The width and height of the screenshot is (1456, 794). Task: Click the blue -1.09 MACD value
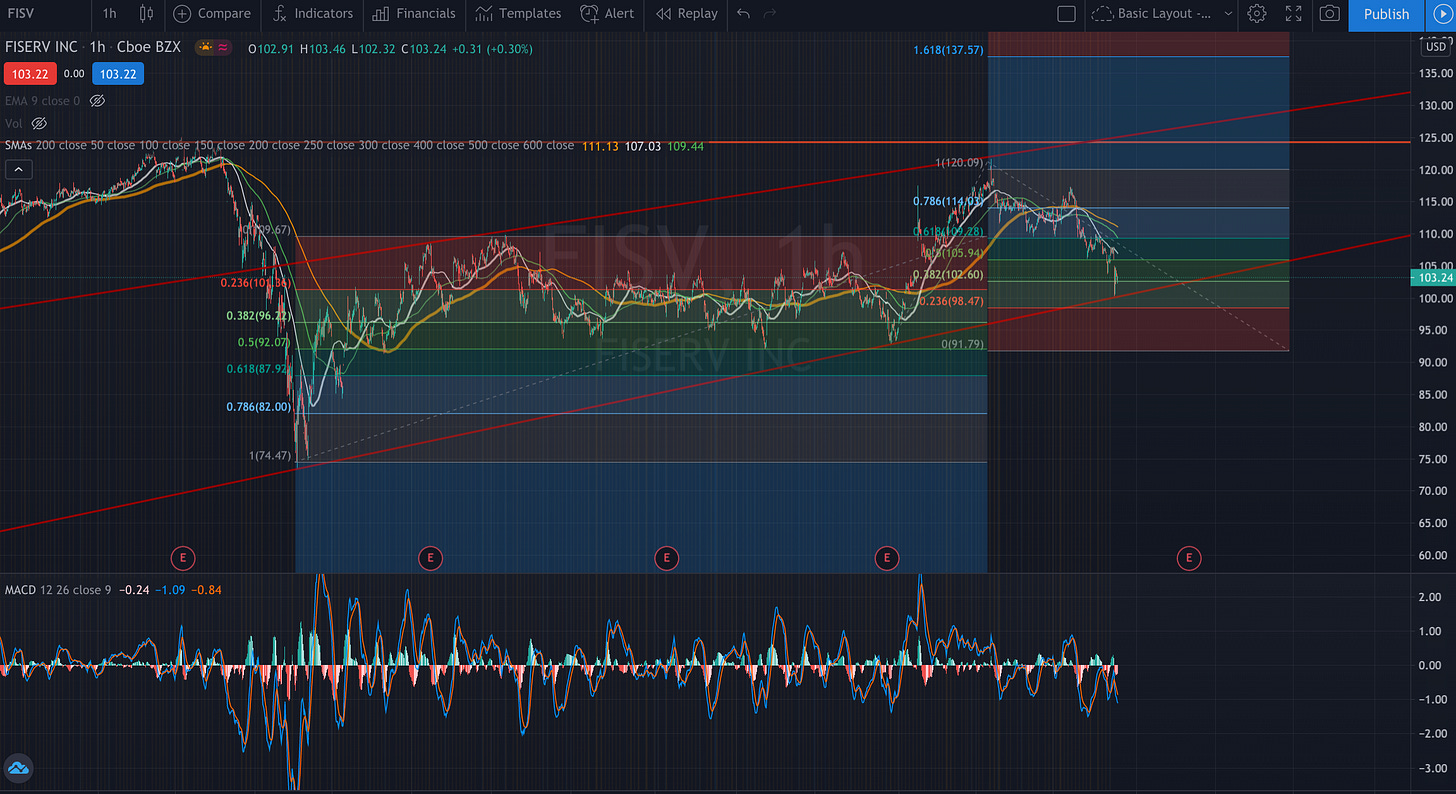(168, 590)
